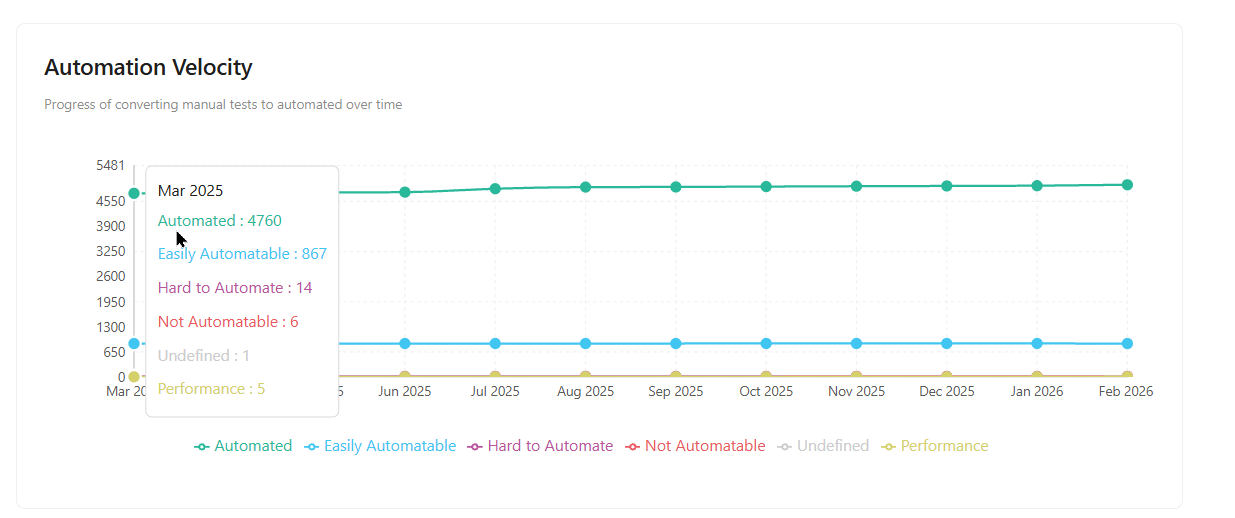
Task: Toggle Easily Automatable legend entry
Action: 380,446
